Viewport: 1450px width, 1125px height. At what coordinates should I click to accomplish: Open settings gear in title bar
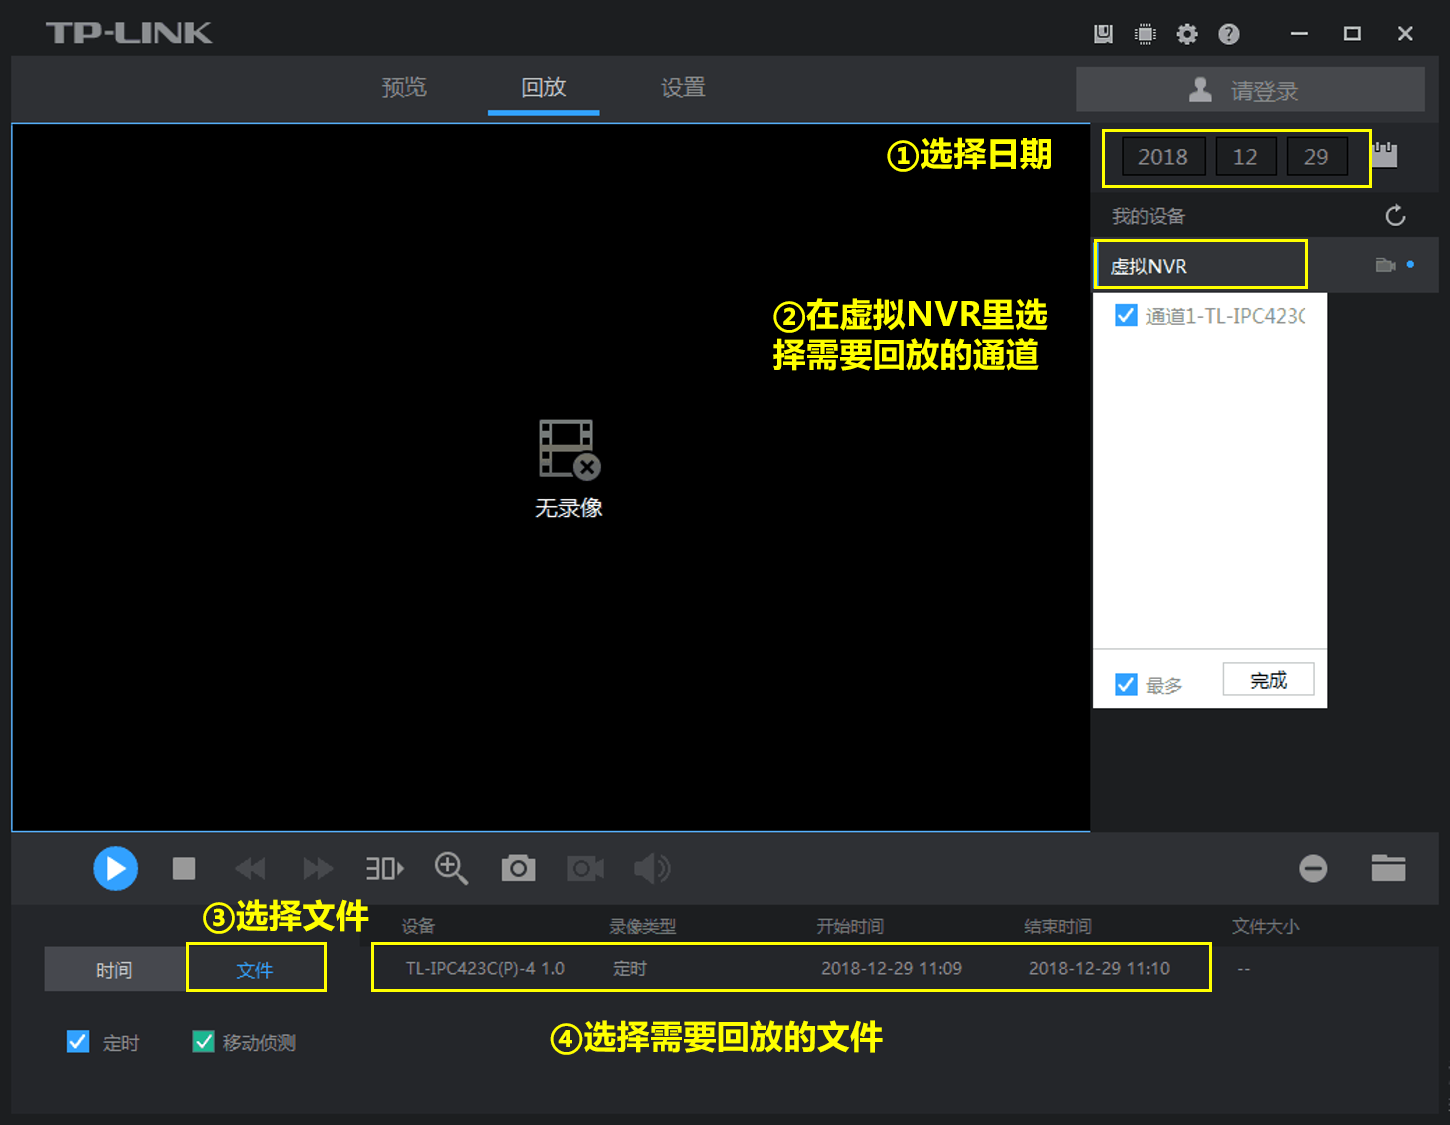click(x=1187, y=34)
